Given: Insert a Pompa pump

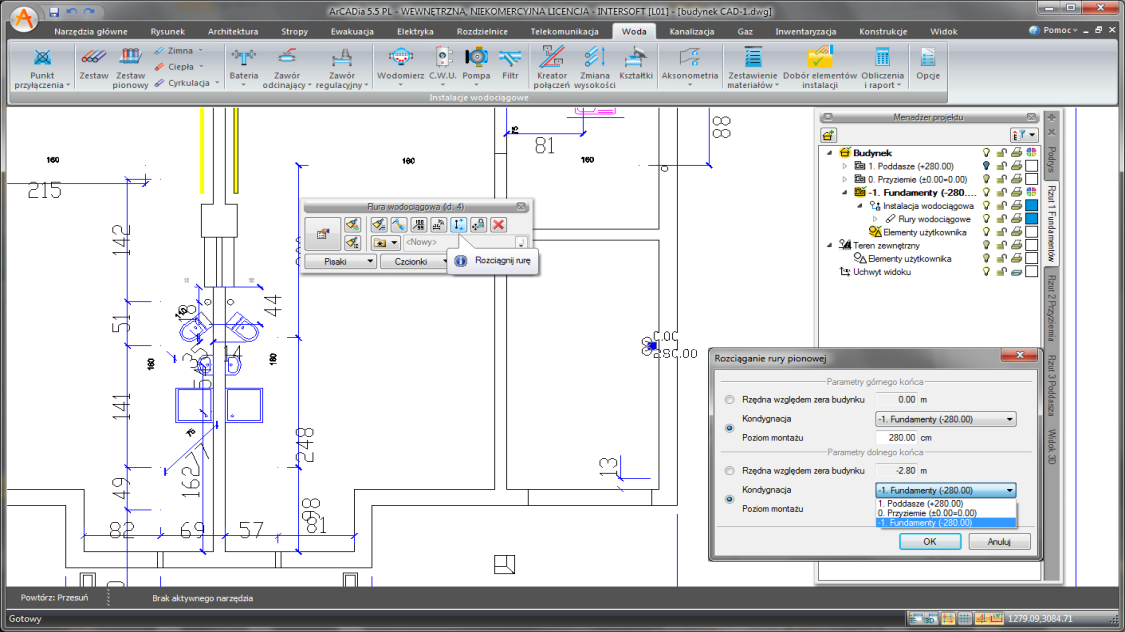Looking at the screenshot, I should point(476,67).
